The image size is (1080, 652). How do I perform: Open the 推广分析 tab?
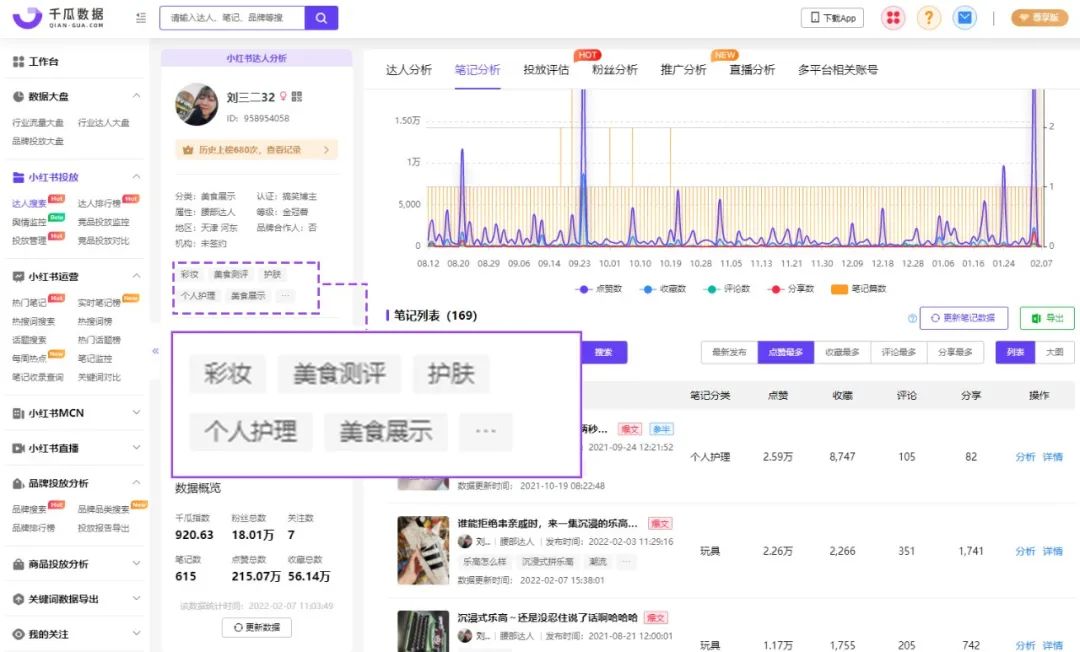pos(683,70)
